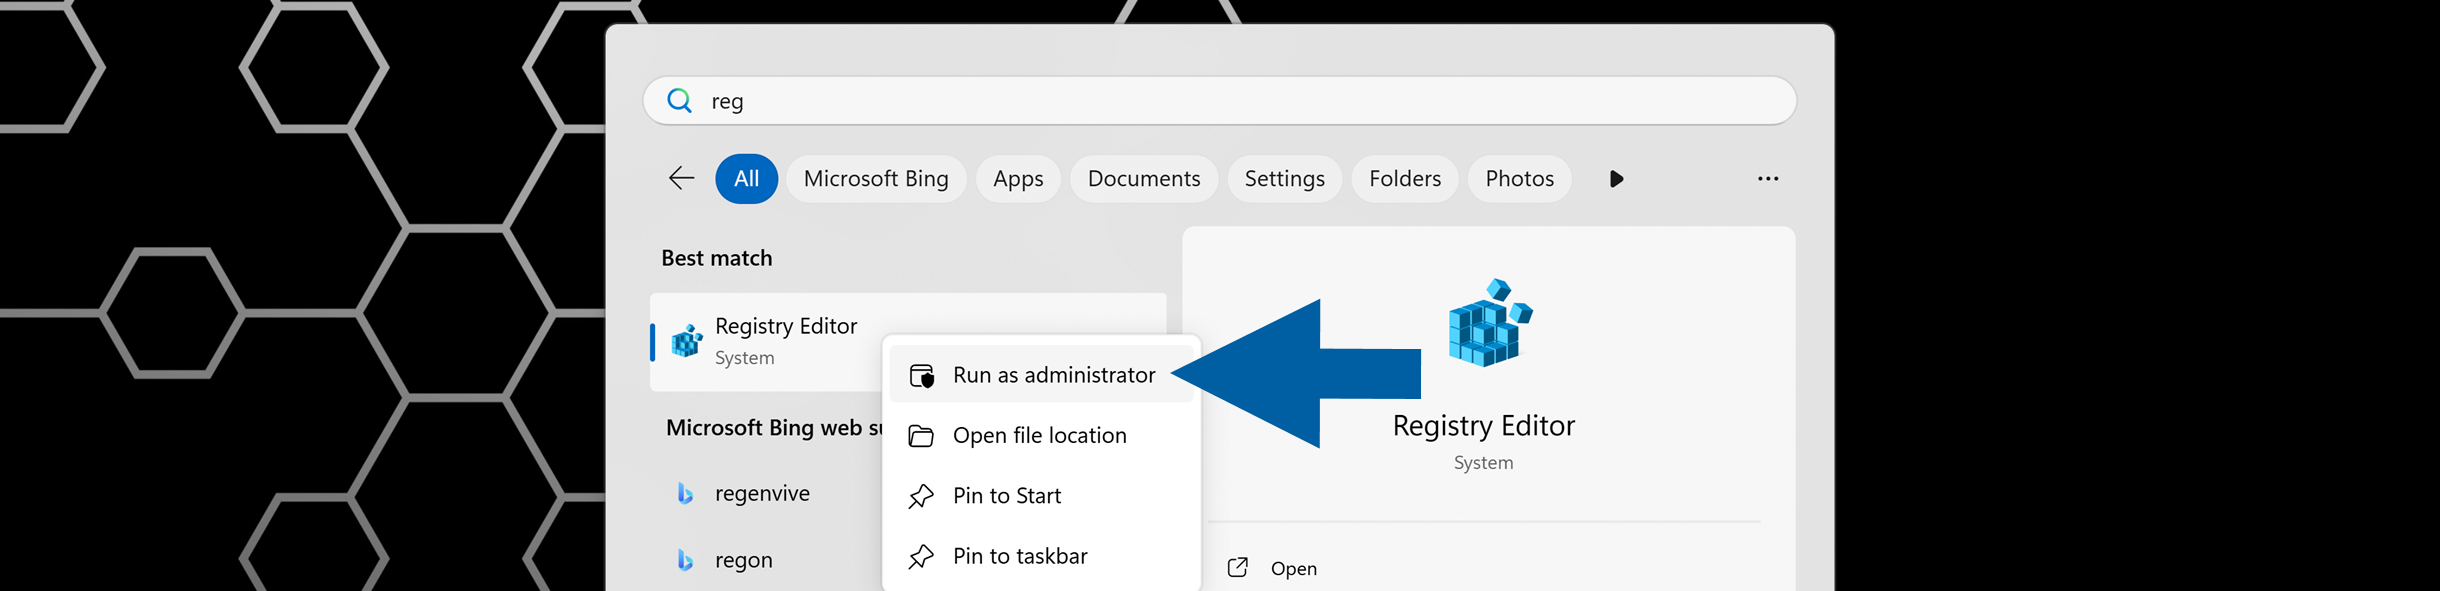Select Pin to Start in context menu
Image resolution: width=2440 pixels, height=591 pixels.
click(x=1006, y=496)
